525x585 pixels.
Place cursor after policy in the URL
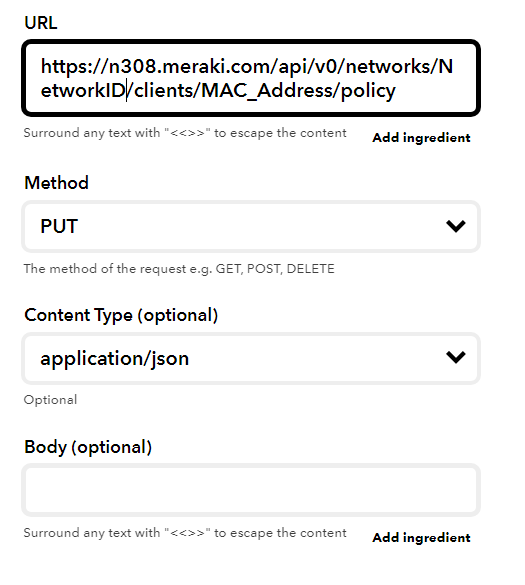[x=396, y=91]
